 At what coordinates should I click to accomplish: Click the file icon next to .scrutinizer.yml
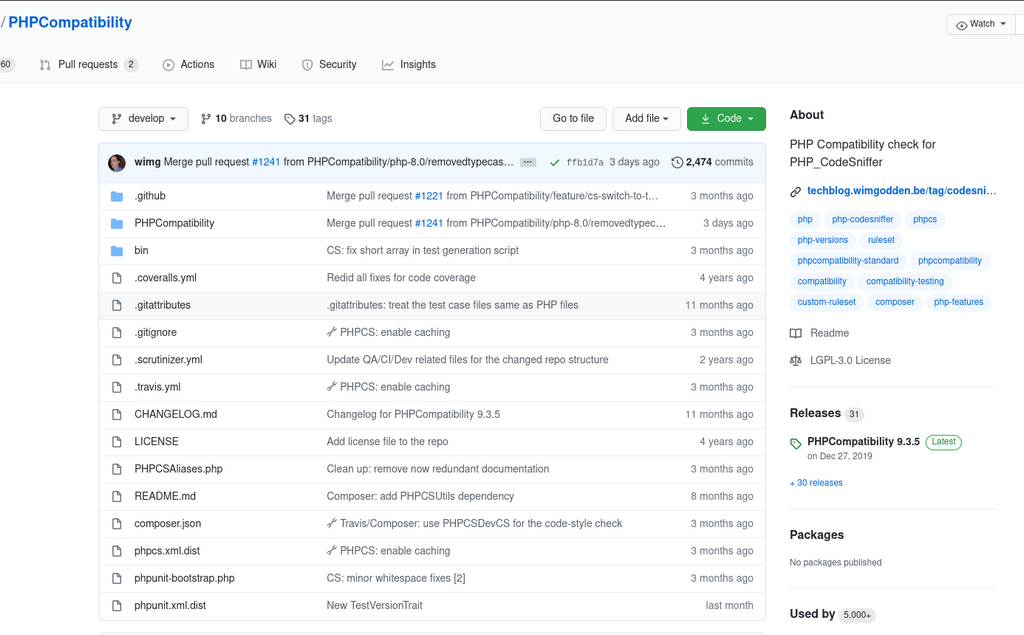coord(117,360)
